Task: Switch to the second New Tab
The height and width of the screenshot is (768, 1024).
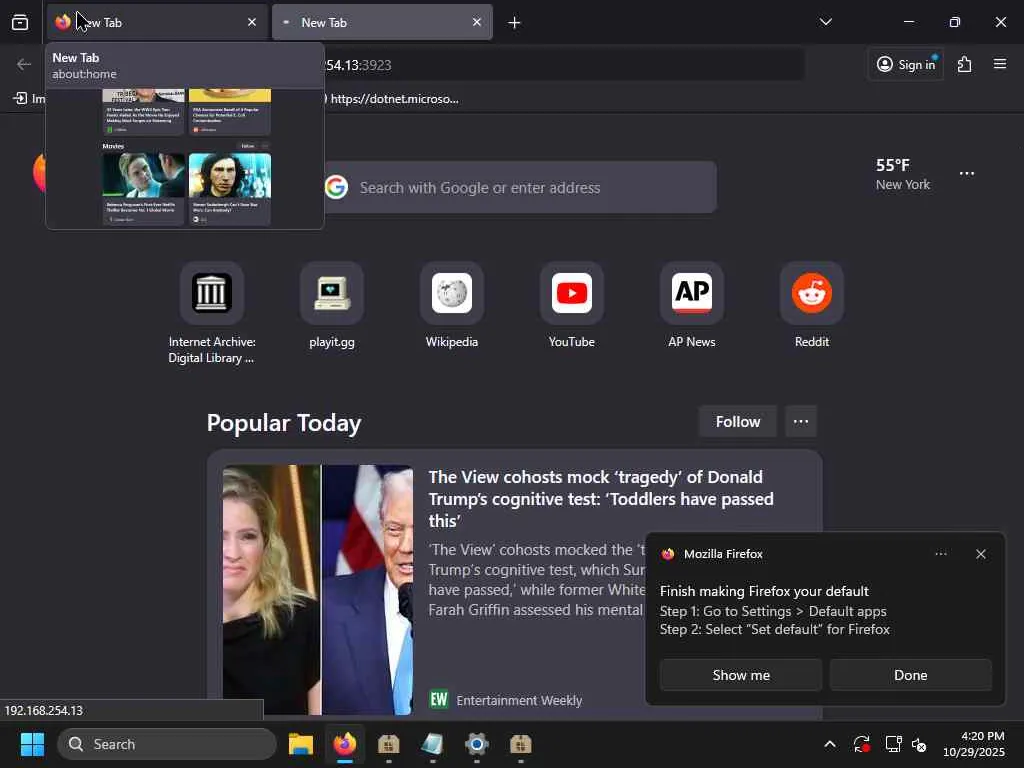Action: 382,23
